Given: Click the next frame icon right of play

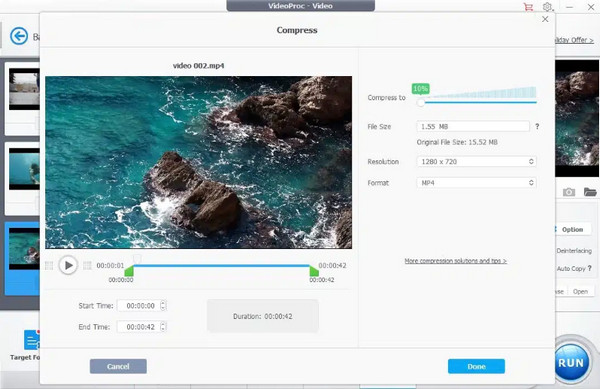Looking at the screenshot, I should [x=87, y=265].
